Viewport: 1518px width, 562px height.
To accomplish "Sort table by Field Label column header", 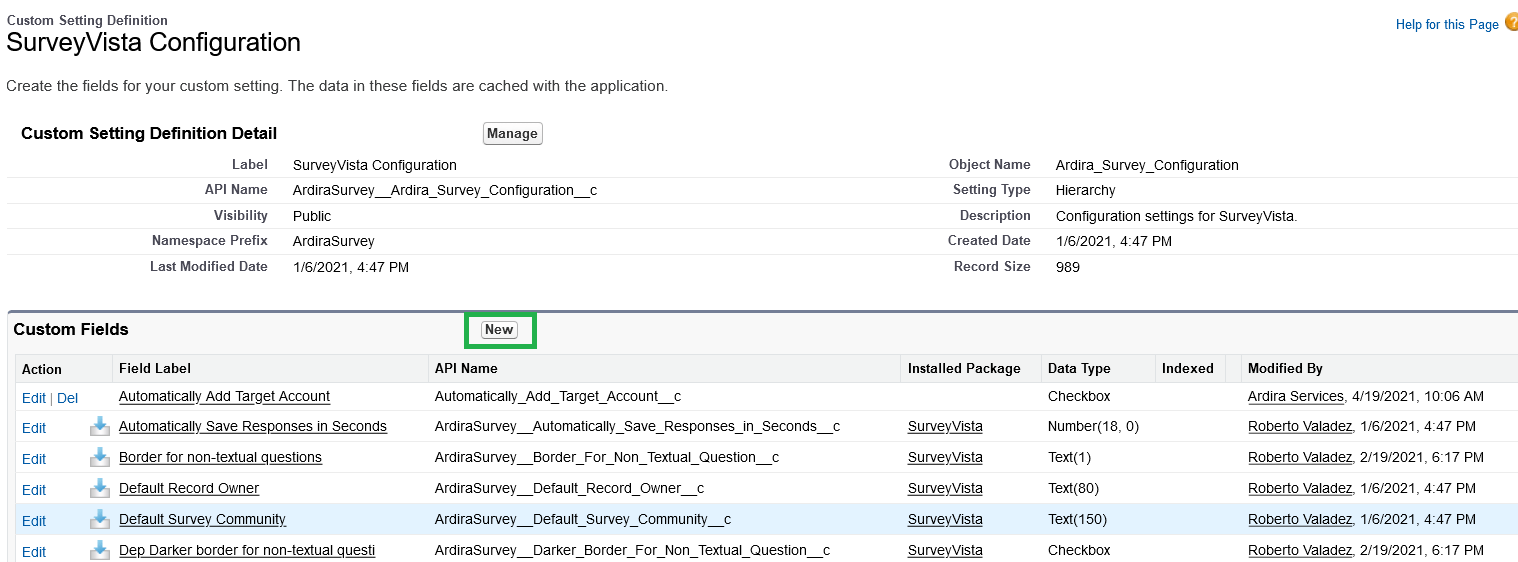I will 155,369.
